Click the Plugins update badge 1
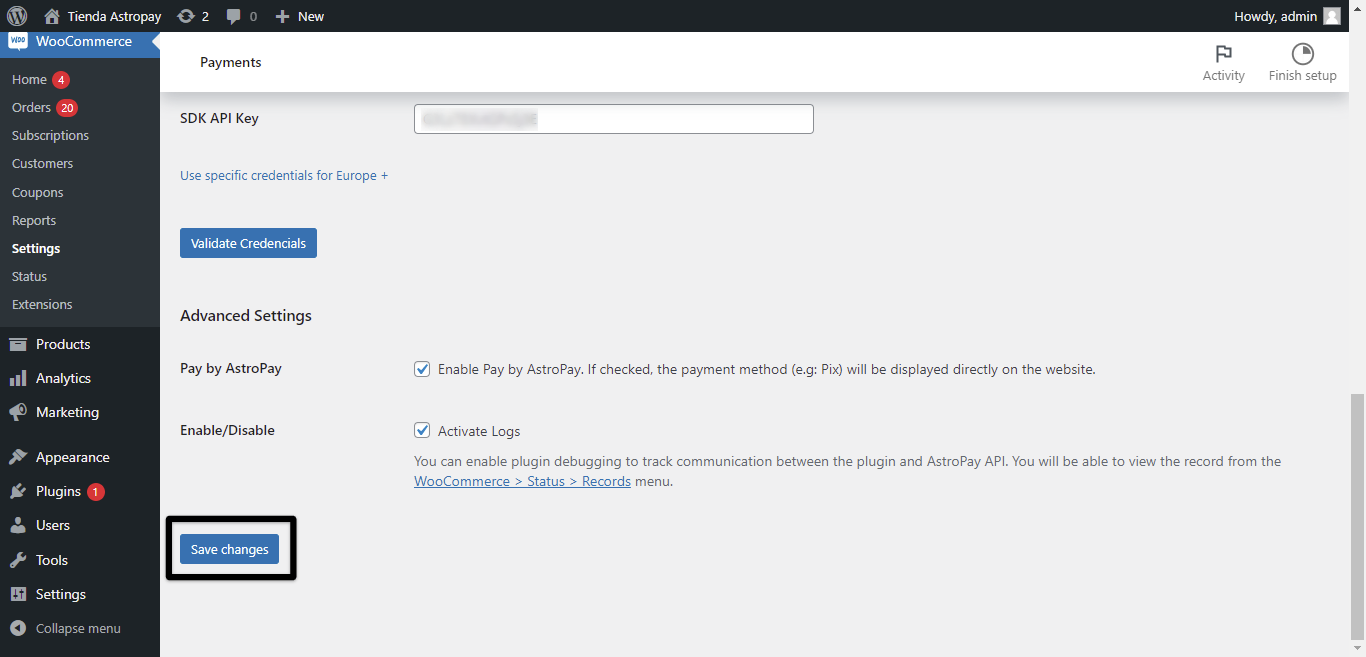The height and width of the screenshot is (657, 1366). [96, 491]
